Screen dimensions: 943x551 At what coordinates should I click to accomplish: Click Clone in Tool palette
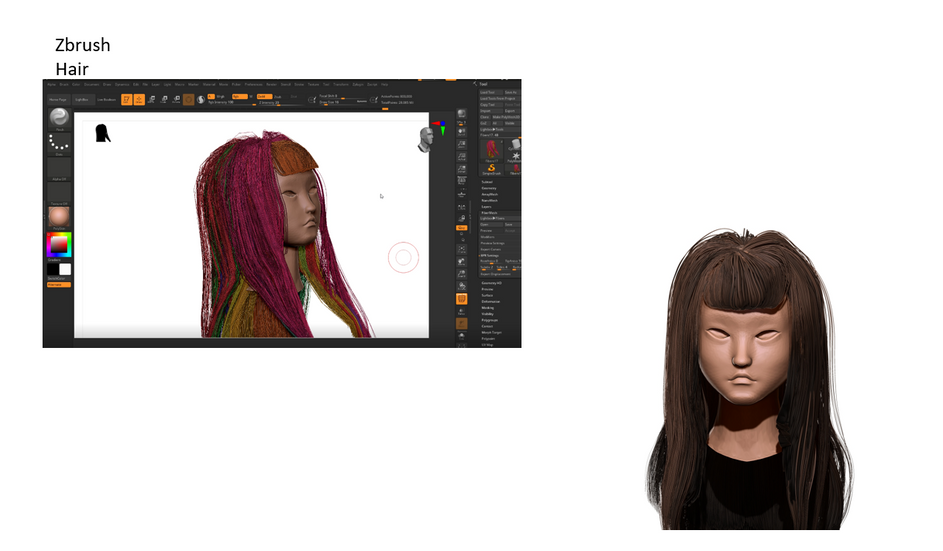click(485, 117)
